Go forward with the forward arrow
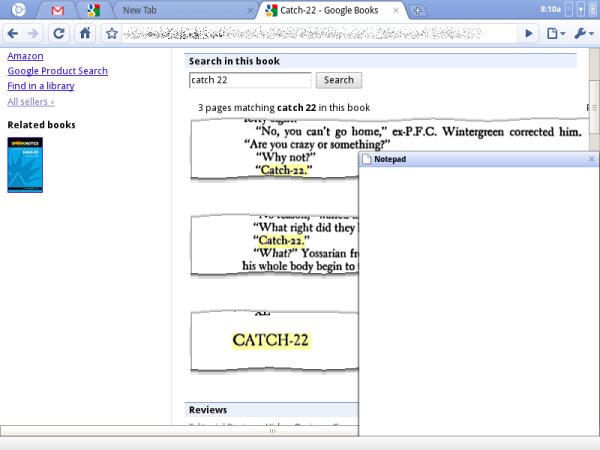This screenshot has height=450, width=600. pos(33,34)
